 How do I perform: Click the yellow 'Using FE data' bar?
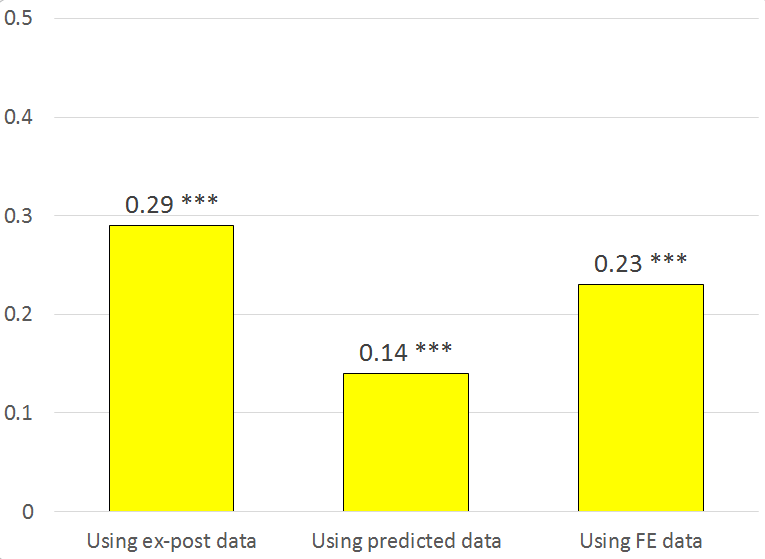click(x=641, y=398)
